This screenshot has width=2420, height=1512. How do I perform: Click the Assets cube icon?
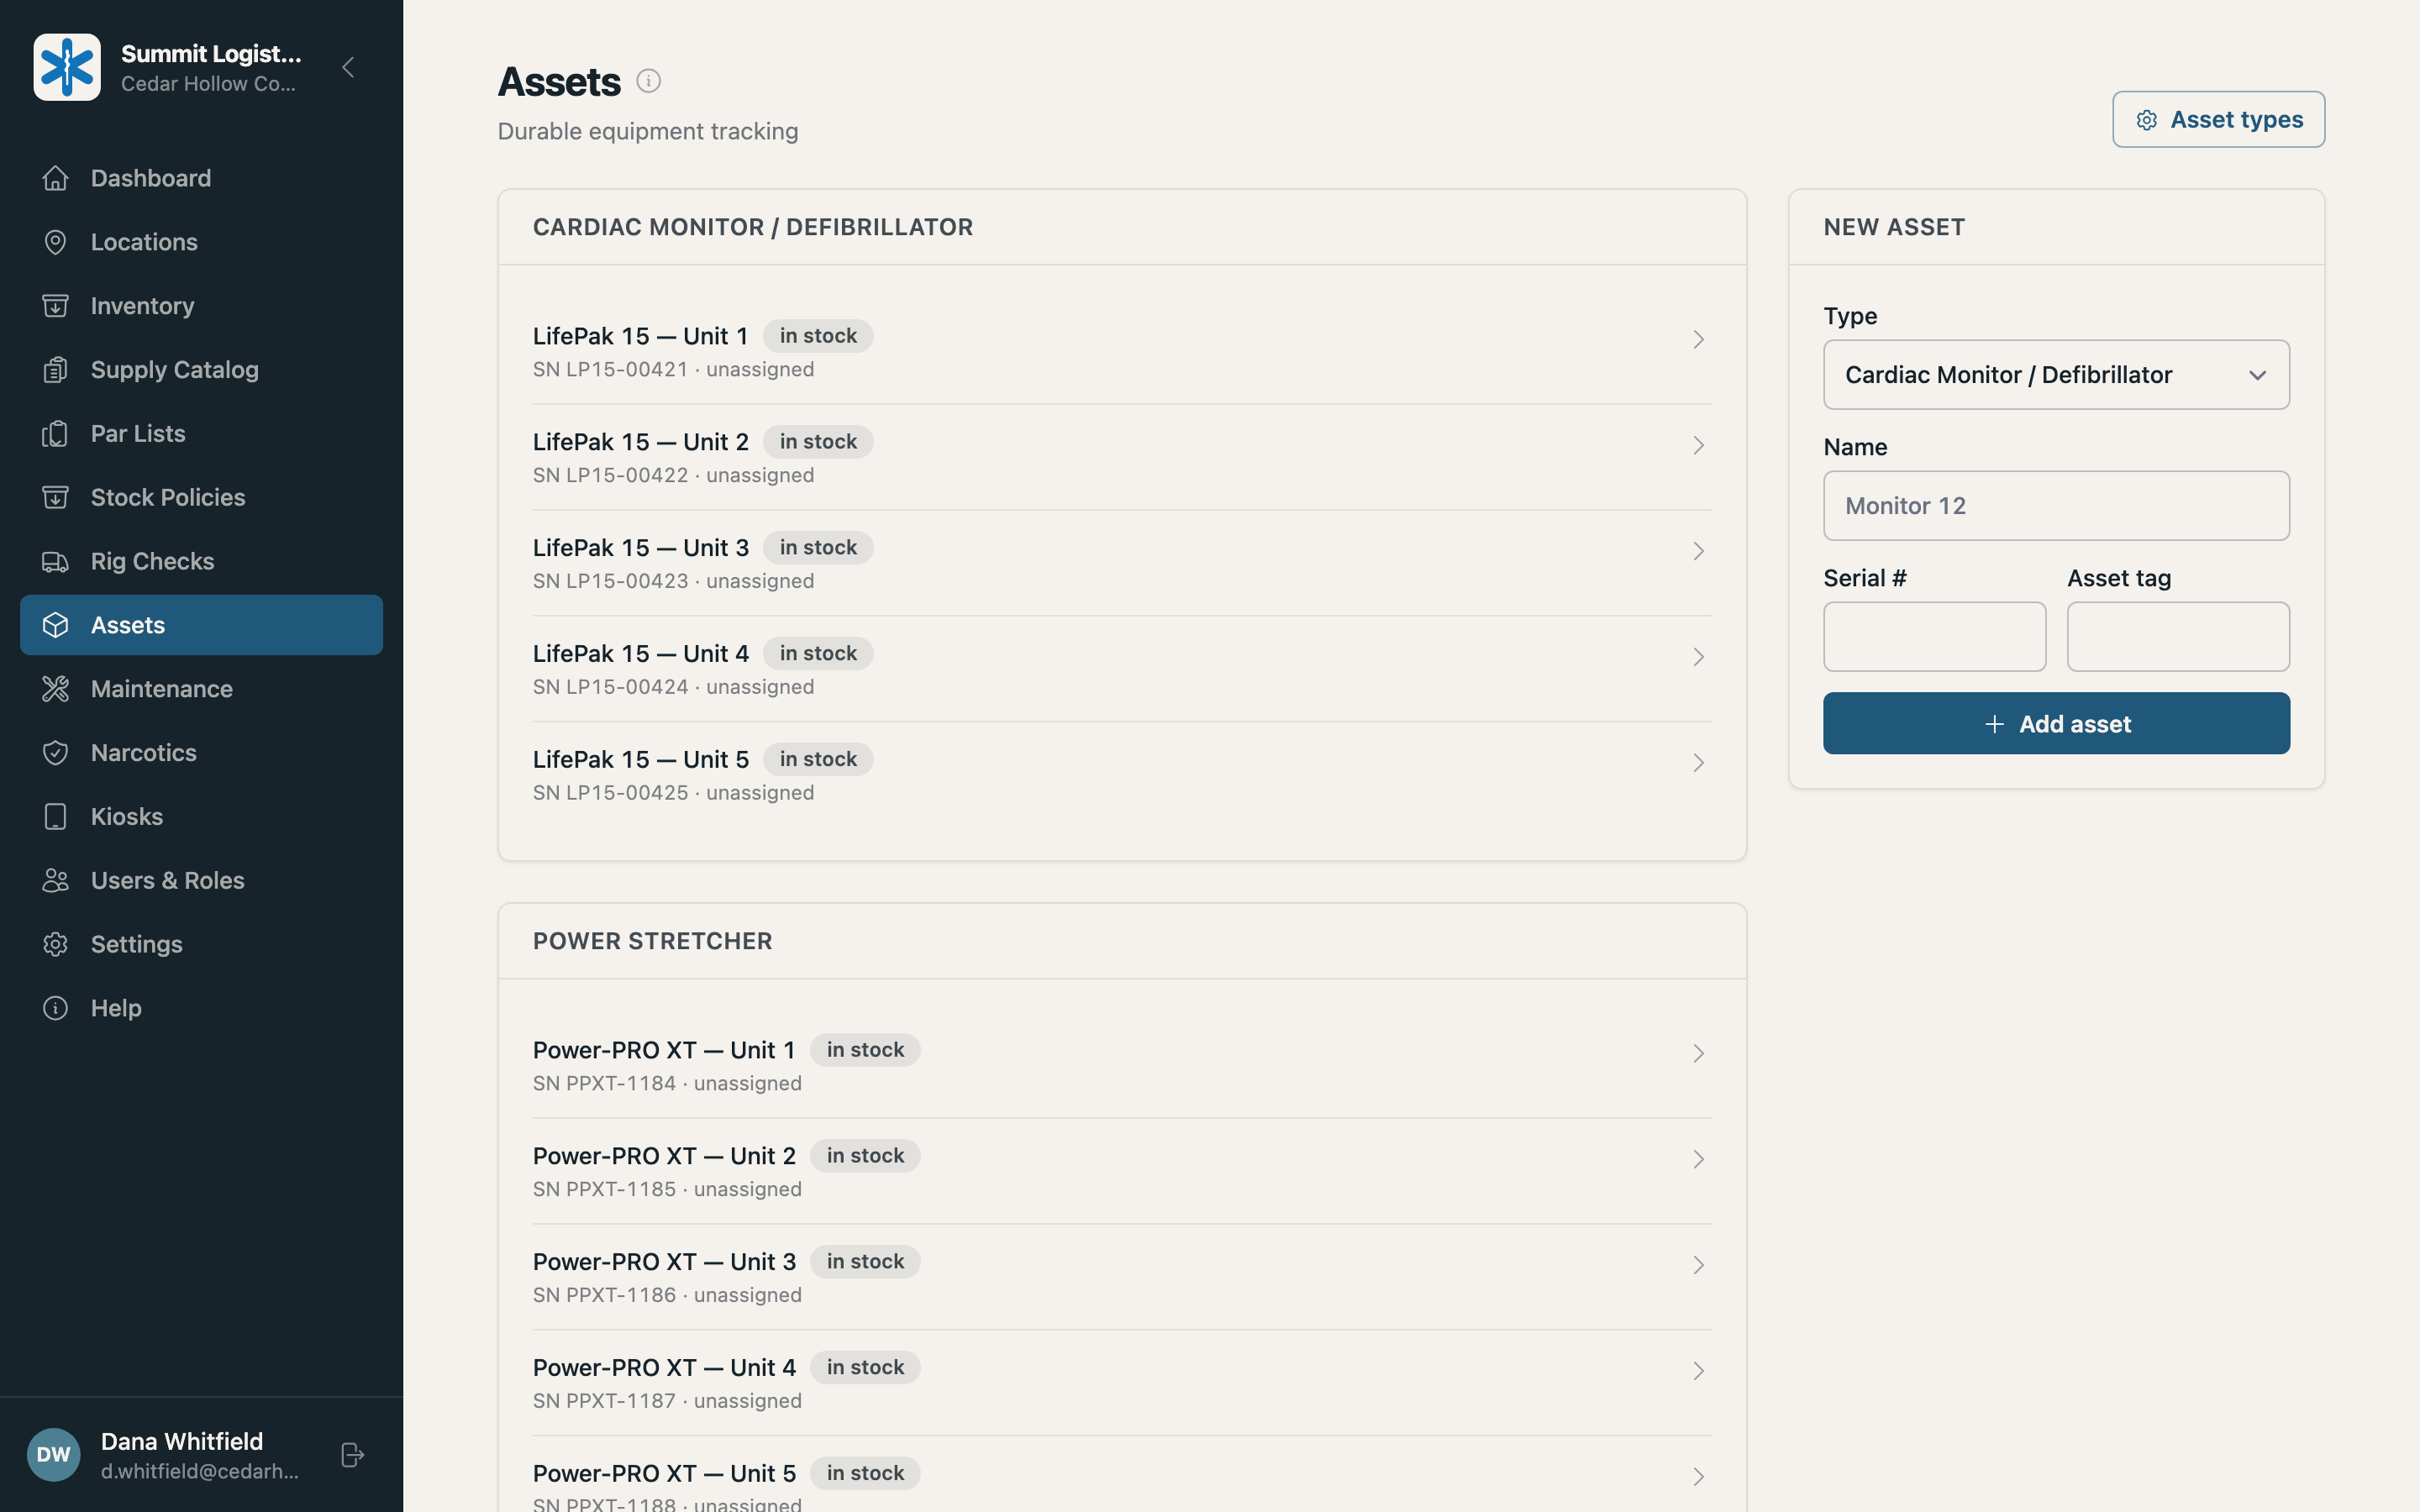click(x=55, y=625)
